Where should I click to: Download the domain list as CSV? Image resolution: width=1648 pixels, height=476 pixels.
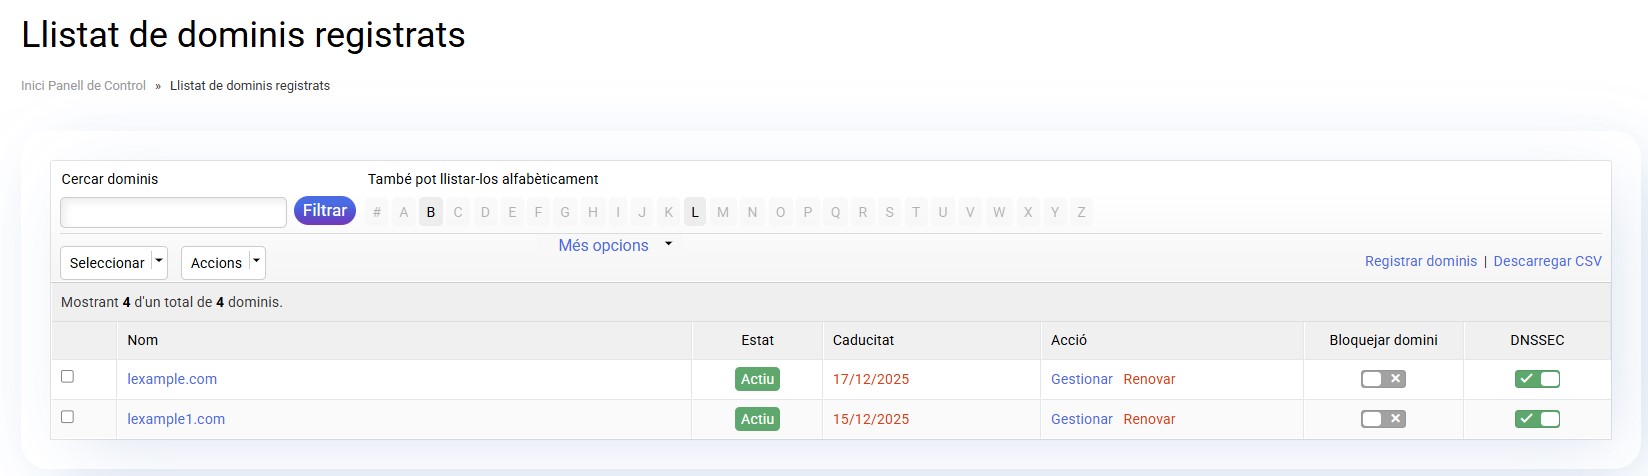(x=1547, y=261)
